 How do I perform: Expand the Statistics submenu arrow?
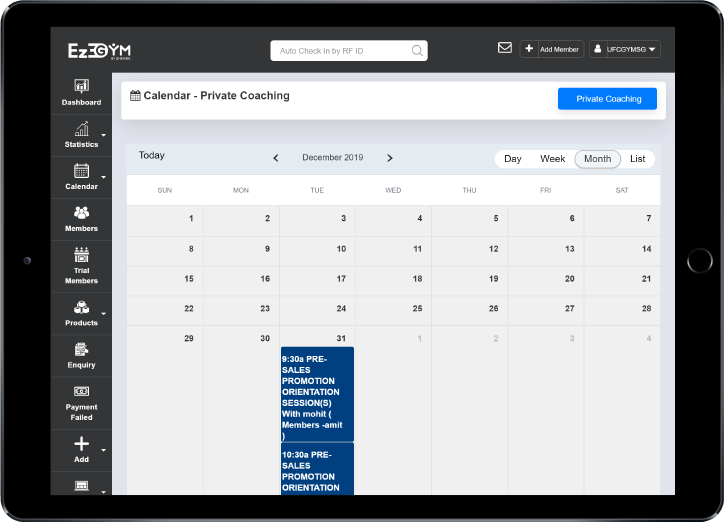point(103,135)
